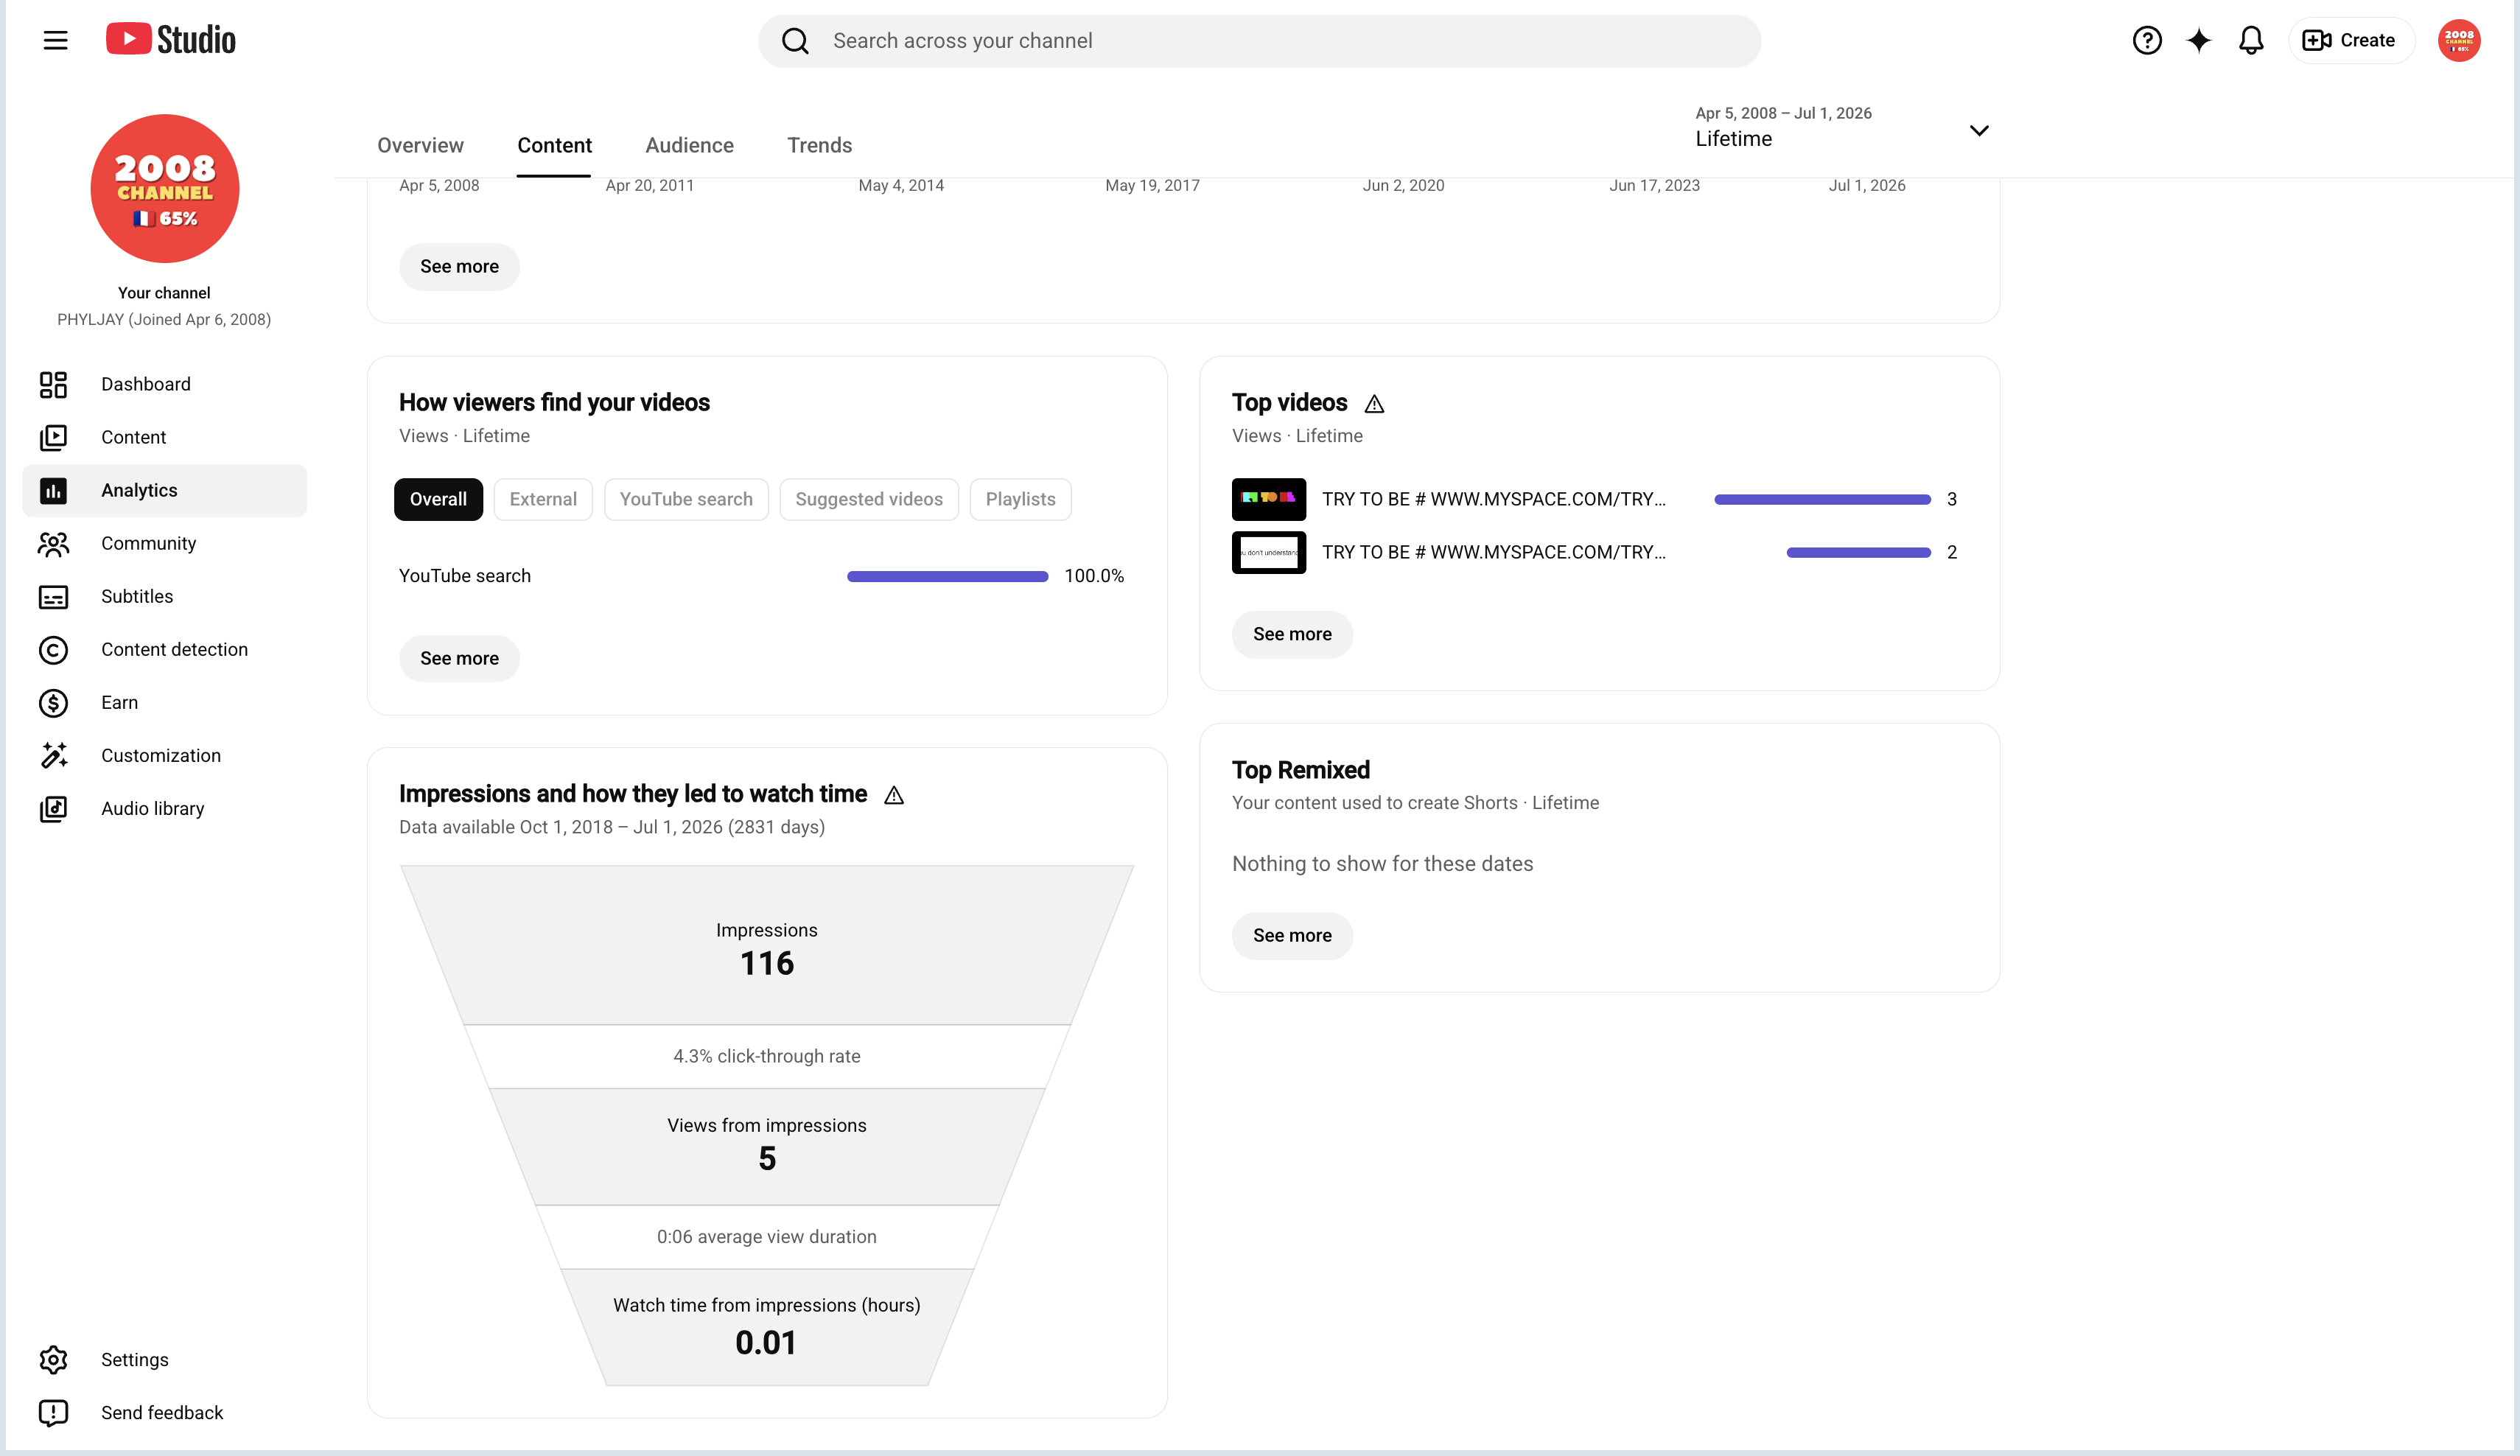Expand the Lifetime date range dropdown
The height and width of the screenshot is (1456, 2520).
tap(1842, 128)
